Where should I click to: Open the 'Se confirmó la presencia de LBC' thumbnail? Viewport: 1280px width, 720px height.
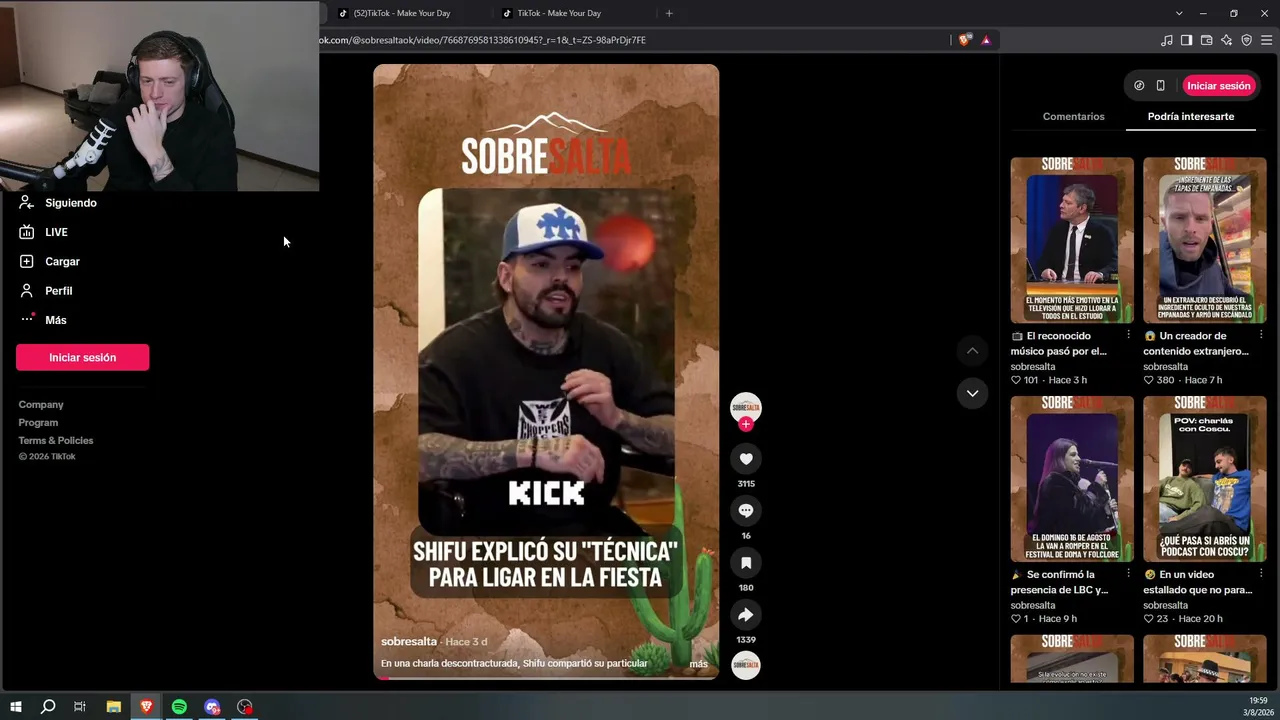point(1072,479)
